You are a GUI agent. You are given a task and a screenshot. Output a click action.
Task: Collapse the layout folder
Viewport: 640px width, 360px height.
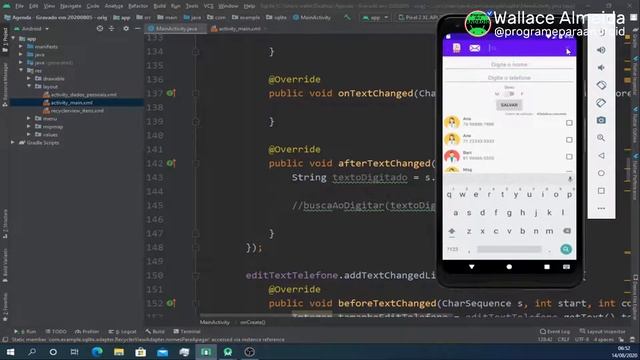click(29, 86)
